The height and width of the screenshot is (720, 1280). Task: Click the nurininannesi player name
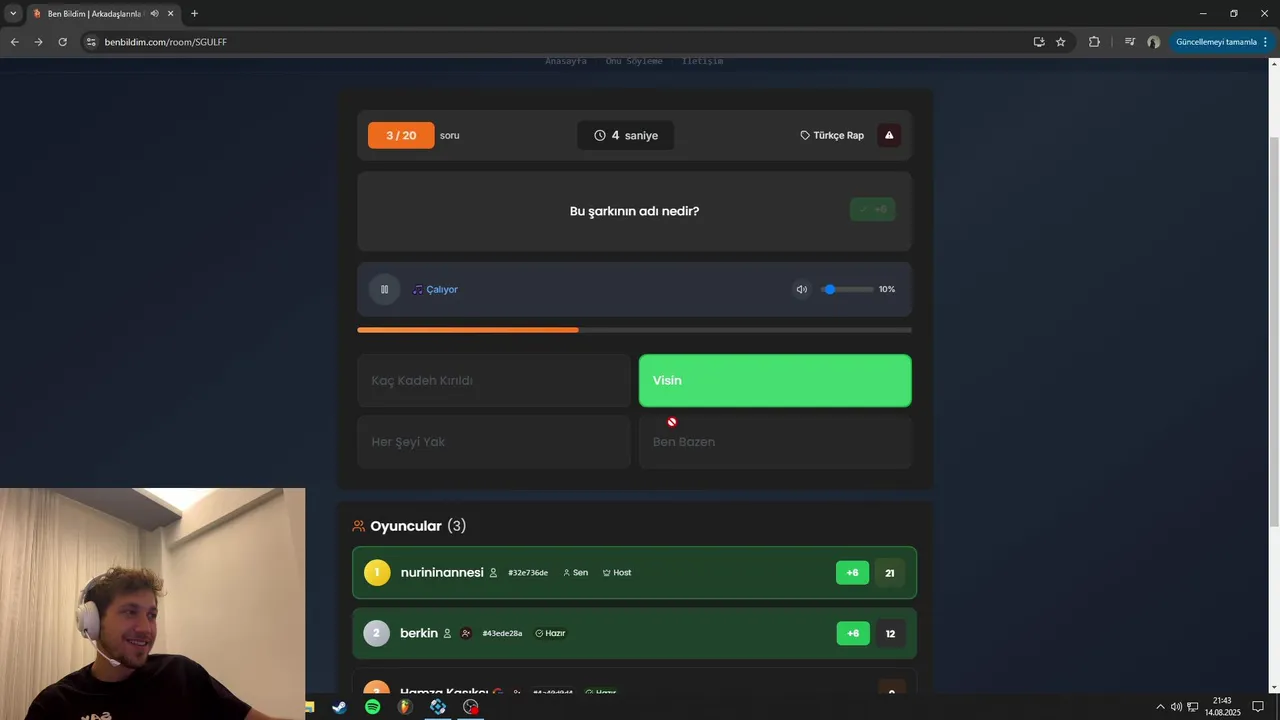pos(442,573)
